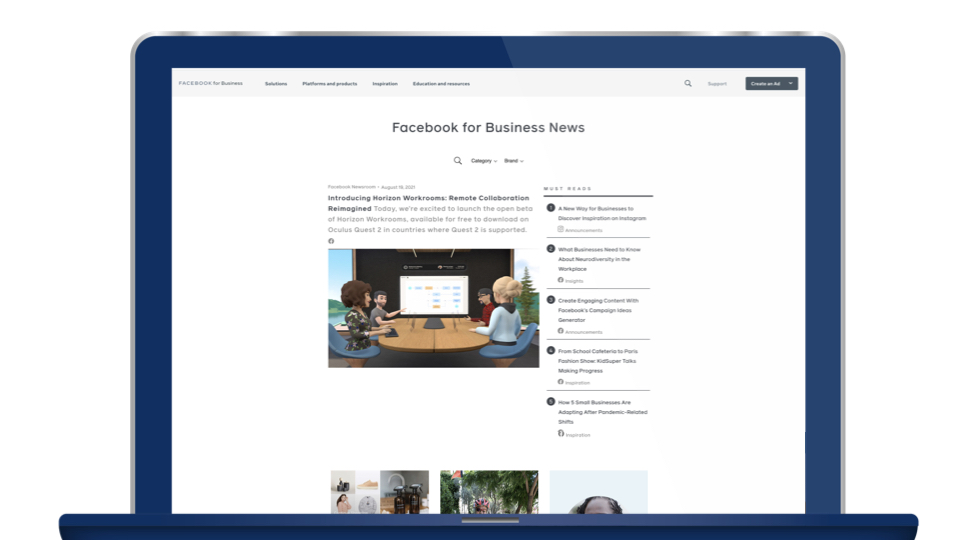Click the August article date text
The image size is (960, 540).
tap(398, 187)
